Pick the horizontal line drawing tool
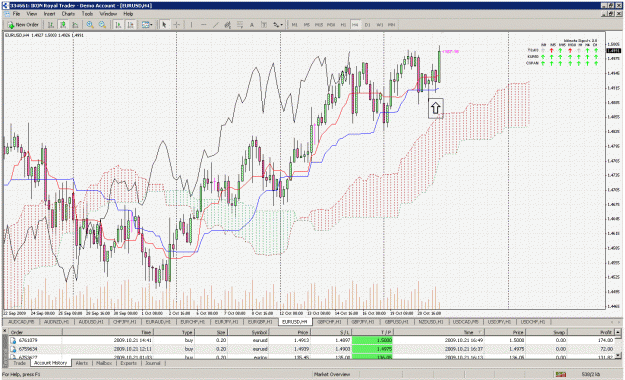 pos(204,25)
